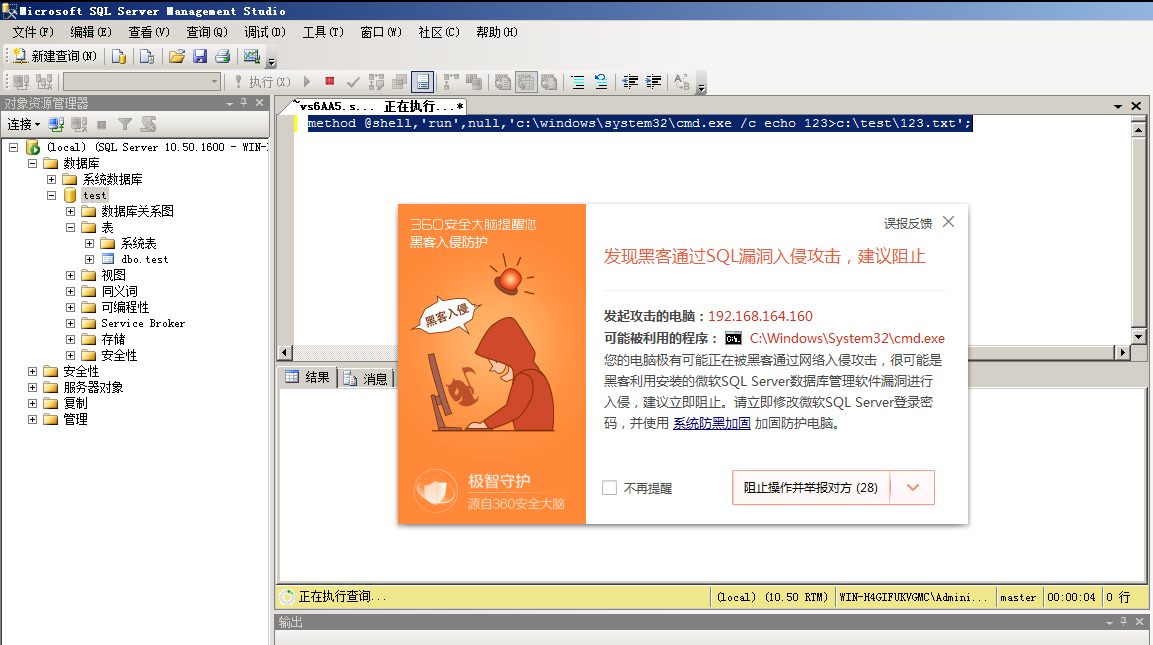Click the Object Explorer filter icon
The height and width of the screenshot is (645, 1153).
point(125,124)
